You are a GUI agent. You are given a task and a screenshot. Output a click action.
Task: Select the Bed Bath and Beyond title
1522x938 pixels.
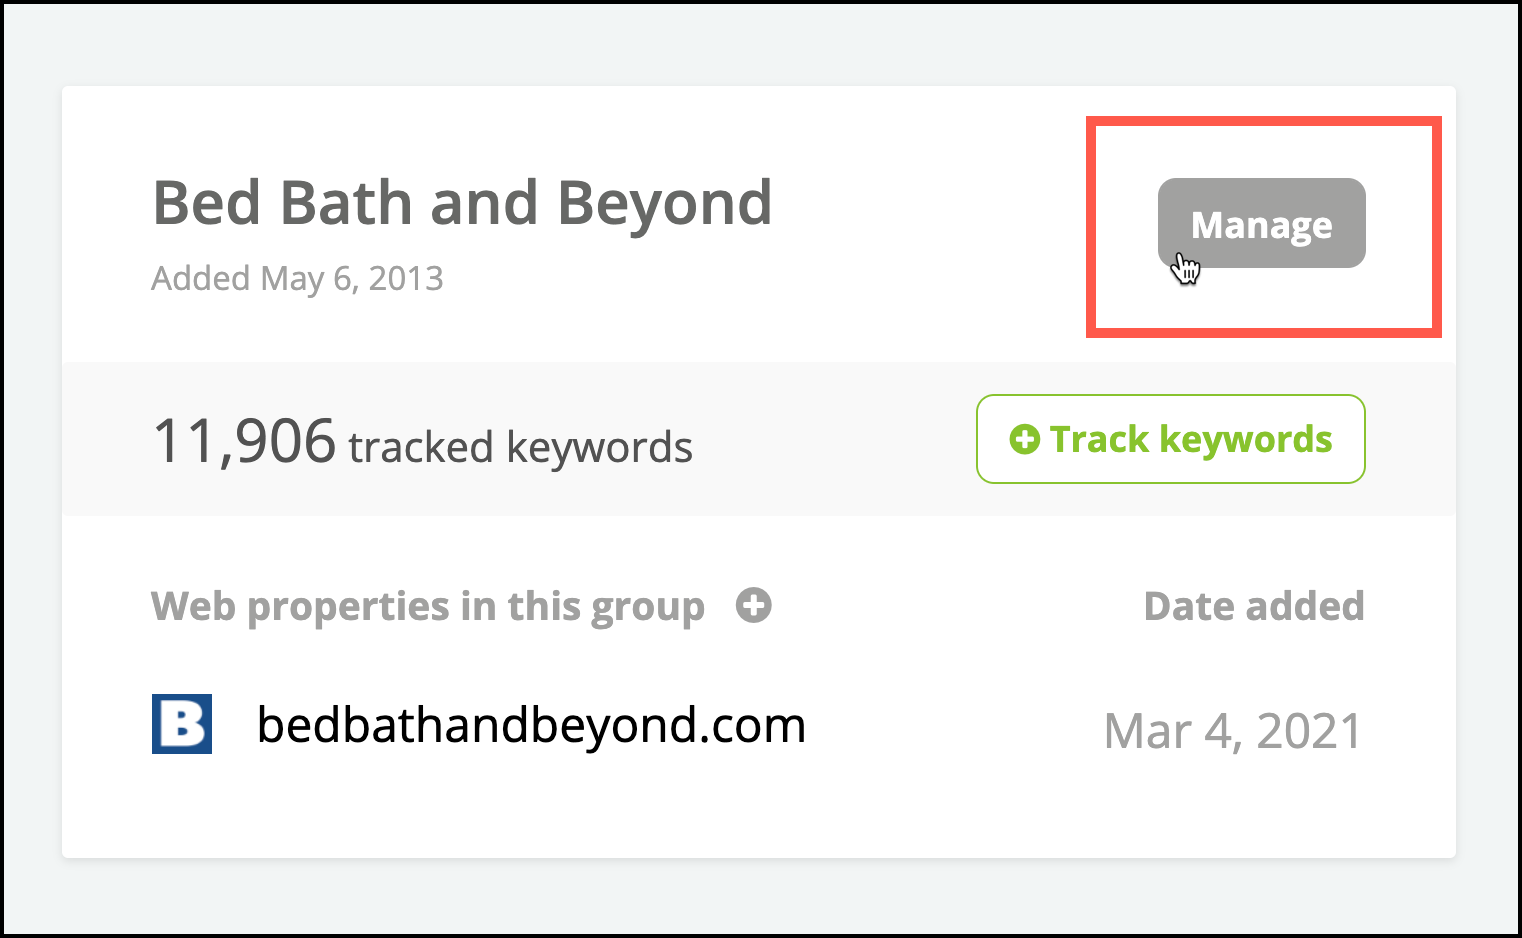tap(462, 203)
